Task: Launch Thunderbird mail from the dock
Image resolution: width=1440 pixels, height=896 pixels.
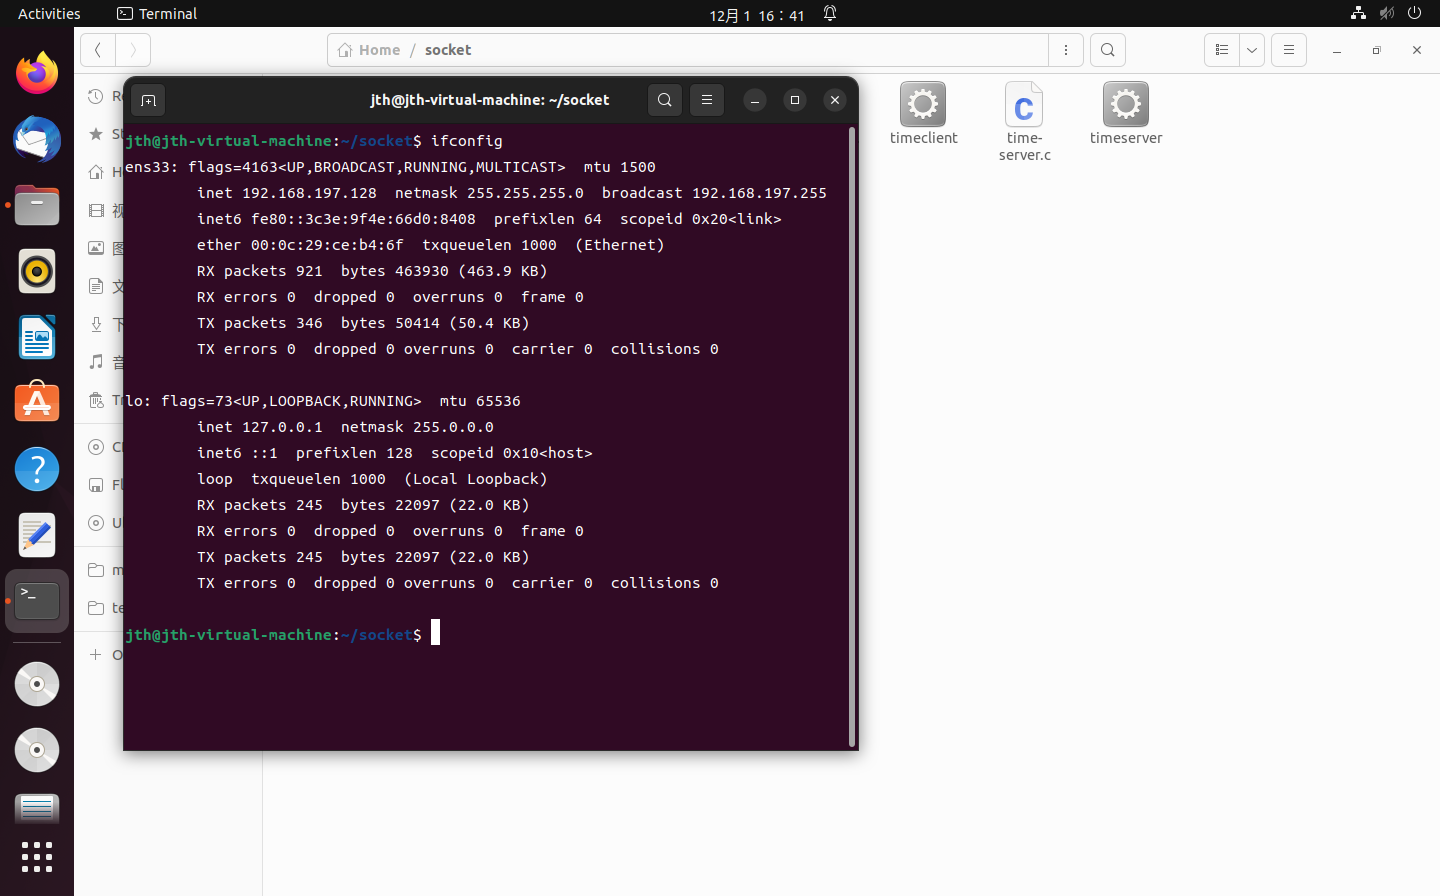Action: click(37, 139)
